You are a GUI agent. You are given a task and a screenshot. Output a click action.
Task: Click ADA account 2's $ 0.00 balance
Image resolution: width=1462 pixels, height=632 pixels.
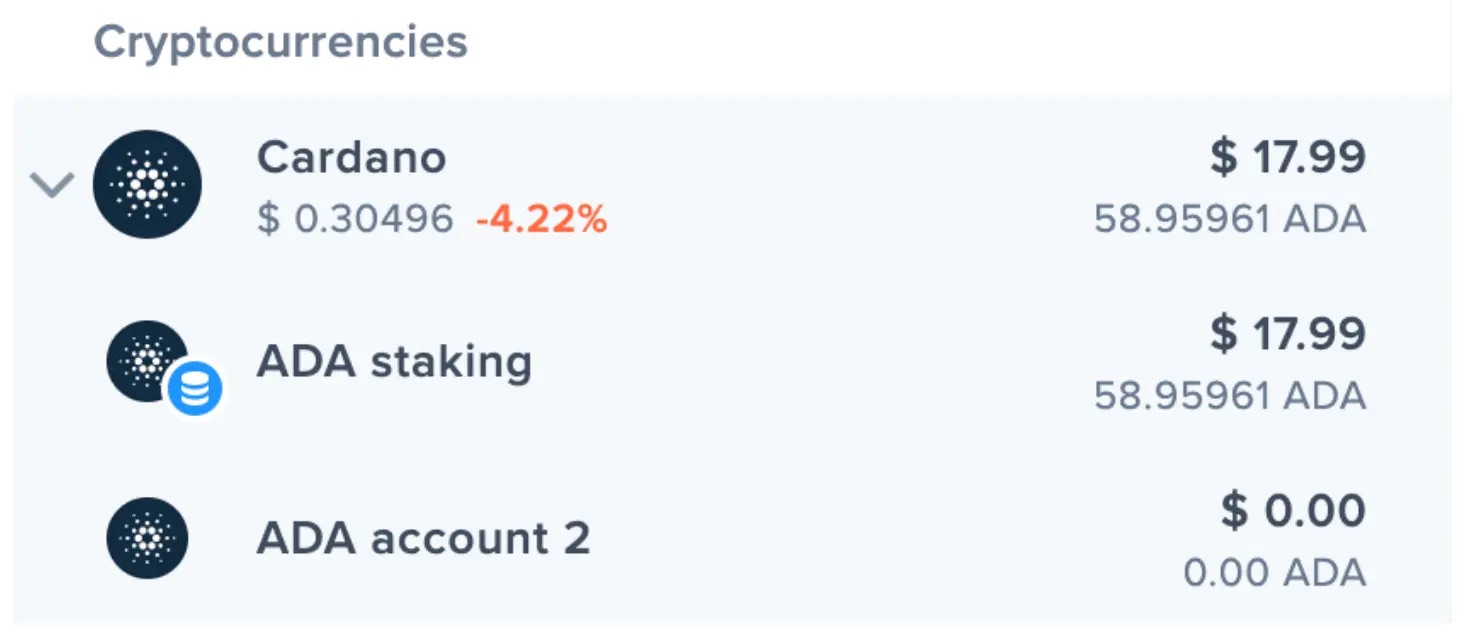click(x=1293, y=511)
